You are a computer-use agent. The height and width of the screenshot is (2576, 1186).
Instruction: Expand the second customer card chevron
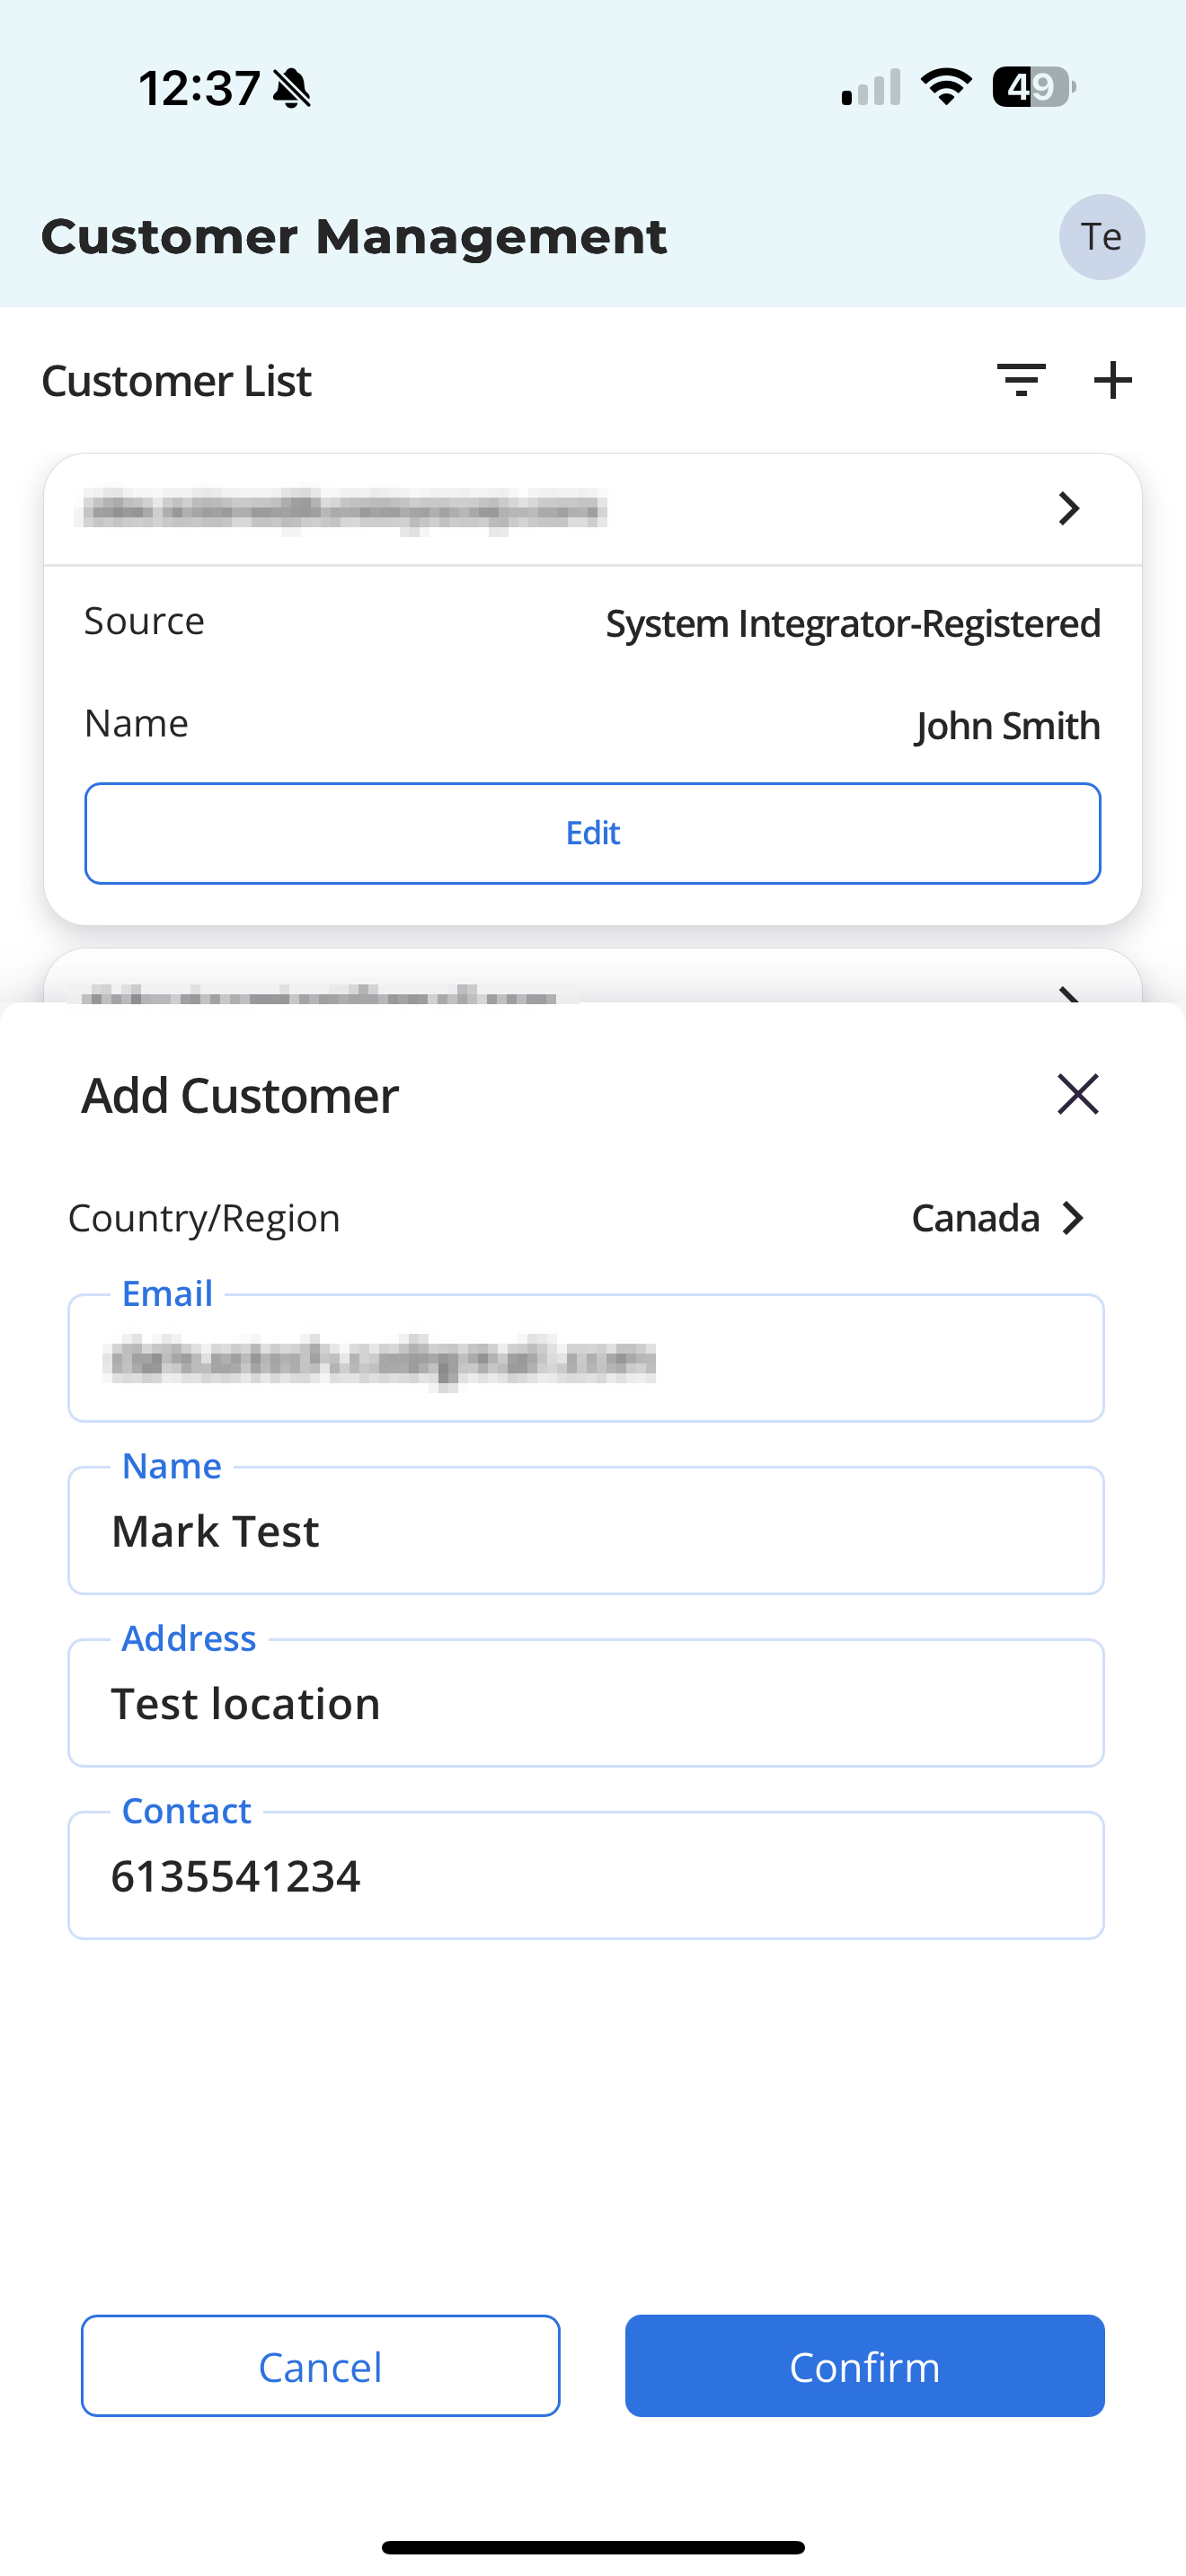click(1068, 993)
